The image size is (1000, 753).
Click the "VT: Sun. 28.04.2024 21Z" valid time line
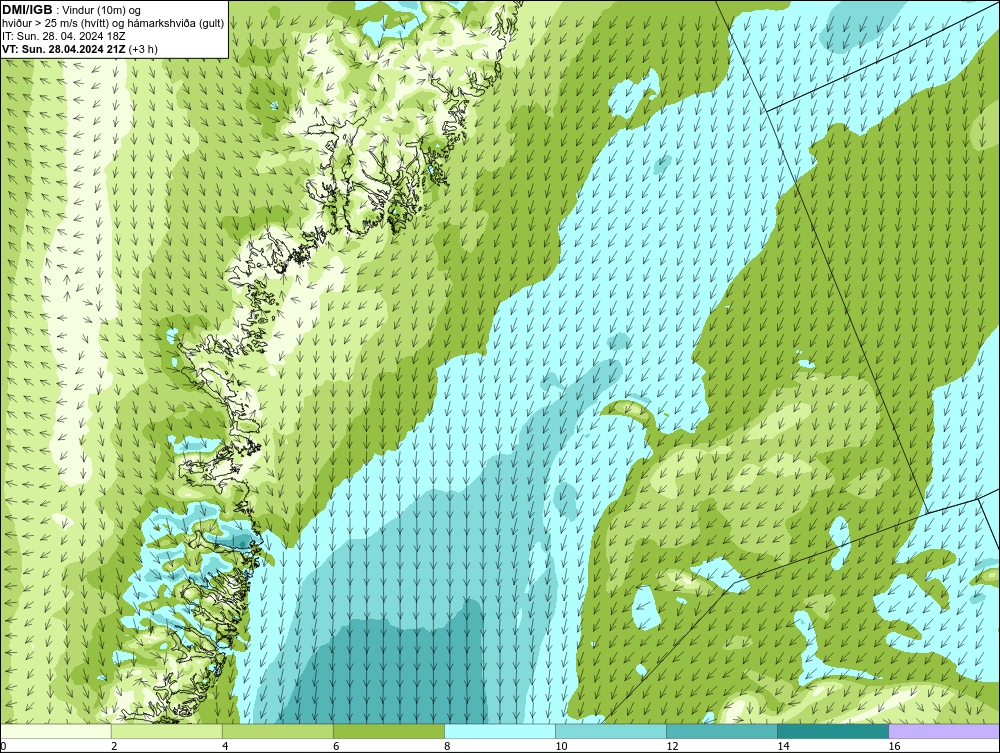pyautogui.click(x=64, y=49)
